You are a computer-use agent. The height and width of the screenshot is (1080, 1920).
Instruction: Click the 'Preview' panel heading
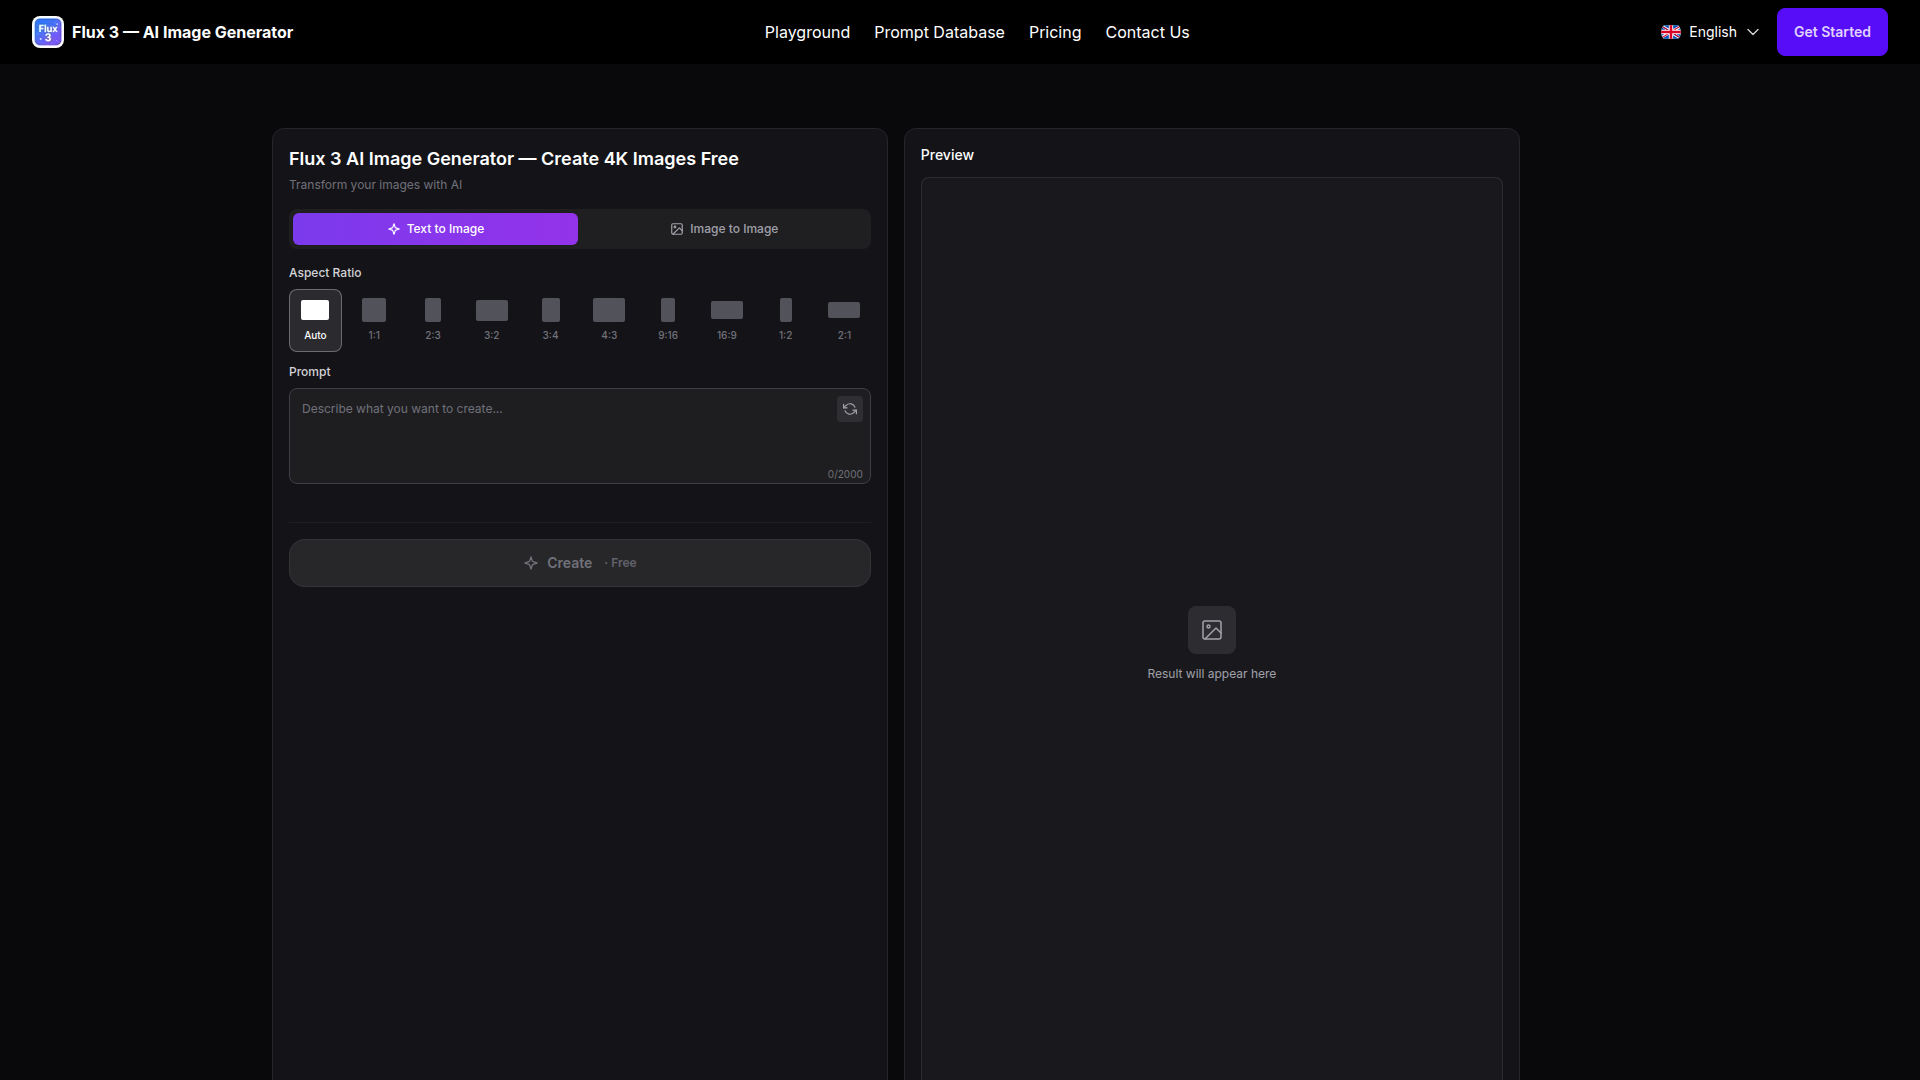[x=947, y=155]
